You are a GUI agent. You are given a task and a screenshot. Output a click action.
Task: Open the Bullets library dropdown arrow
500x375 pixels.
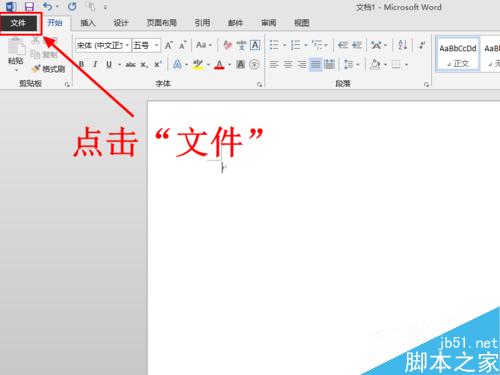284,45
